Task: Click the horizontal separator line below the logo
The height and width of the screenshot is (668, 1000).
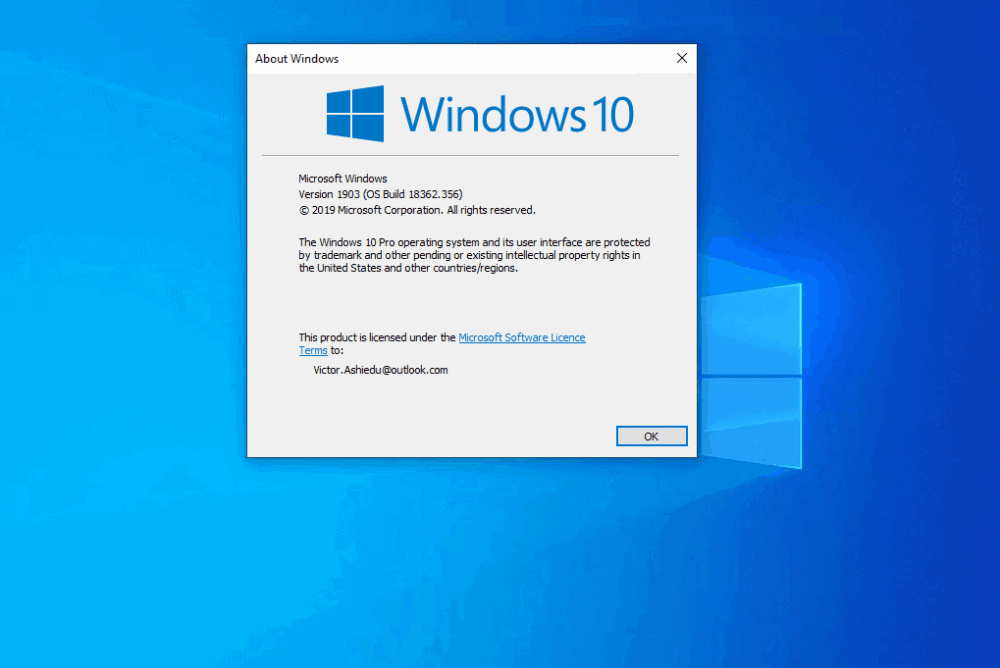Action: [470, 155]
